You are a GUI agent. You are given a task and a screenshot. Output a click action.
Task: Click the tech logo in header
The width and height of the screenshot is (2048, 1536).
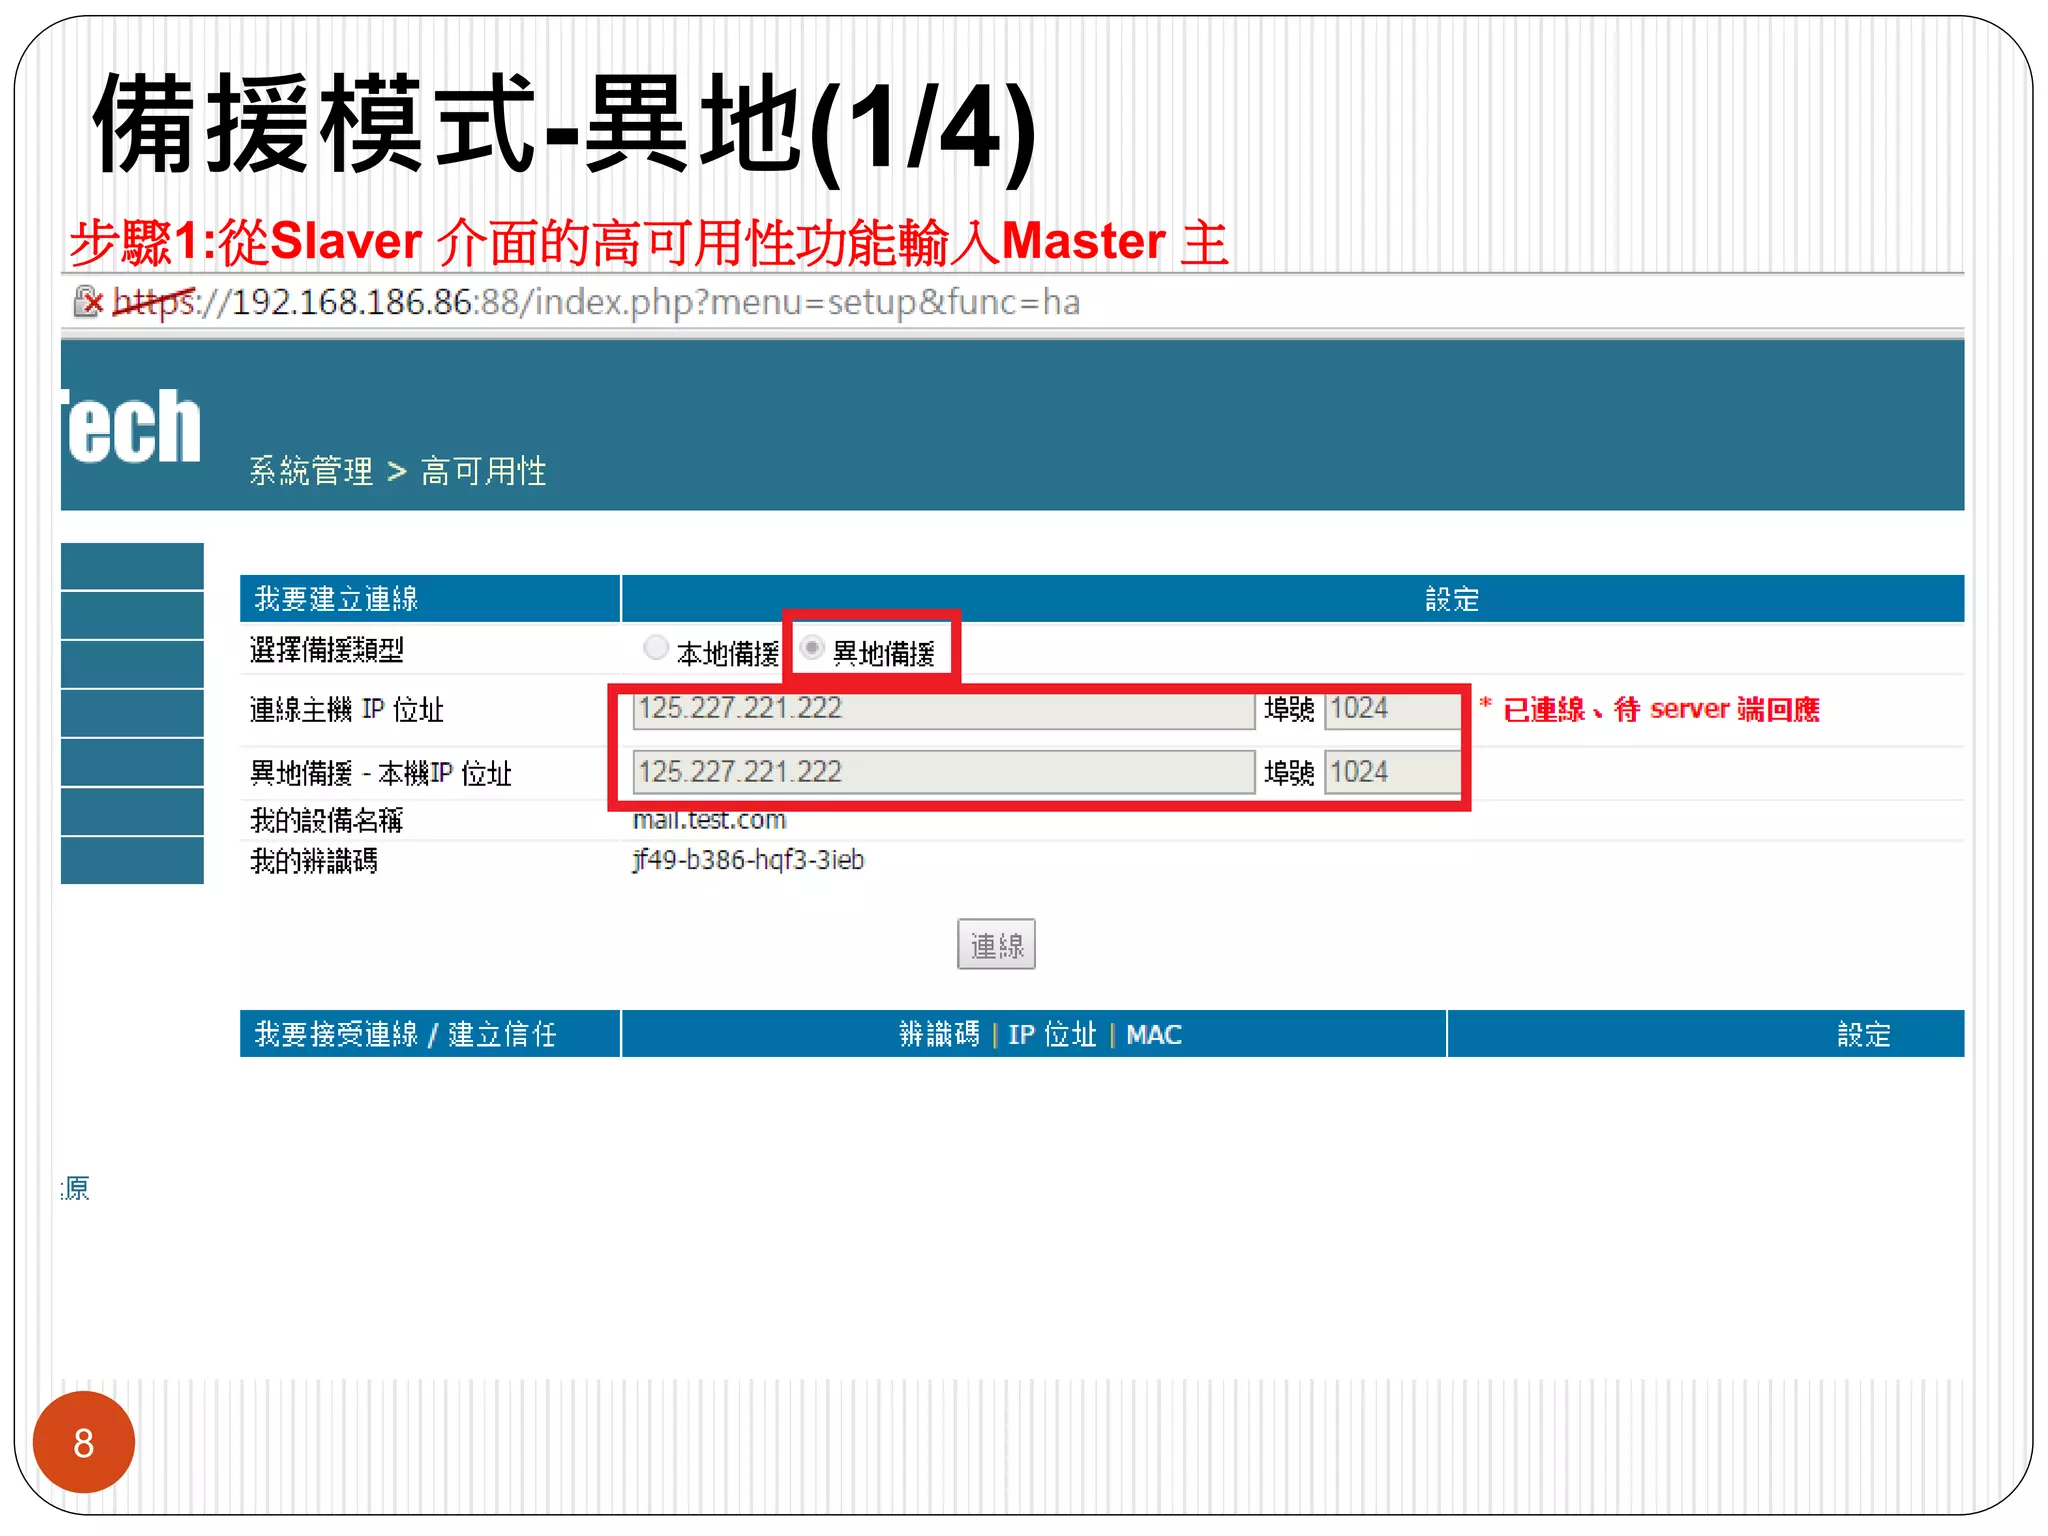click(131, 428)
